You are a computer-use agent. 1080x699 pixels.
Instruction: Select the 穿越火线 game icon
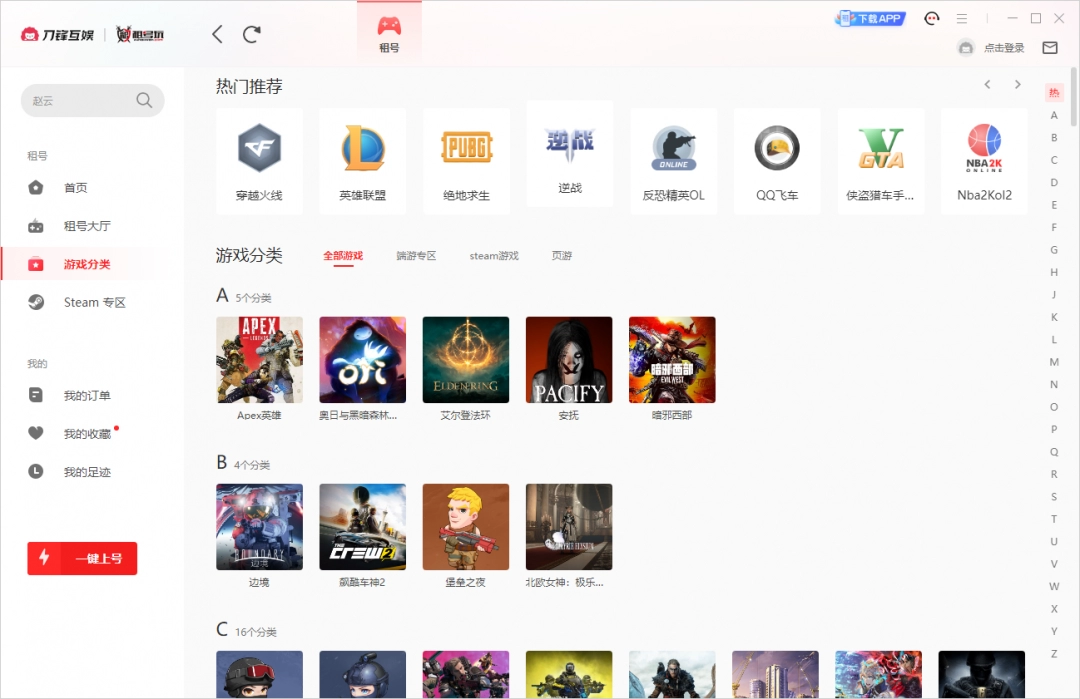259,150
